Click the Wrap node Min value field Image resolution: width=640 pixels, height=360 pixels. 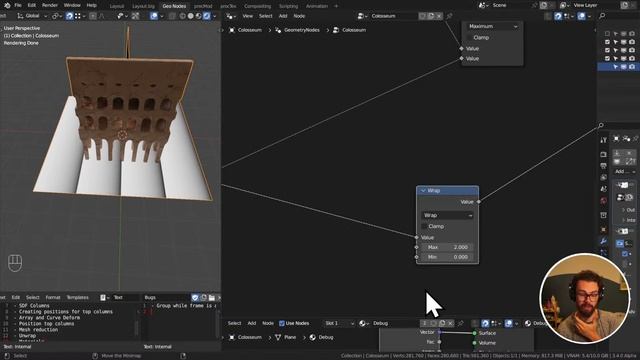447,257
